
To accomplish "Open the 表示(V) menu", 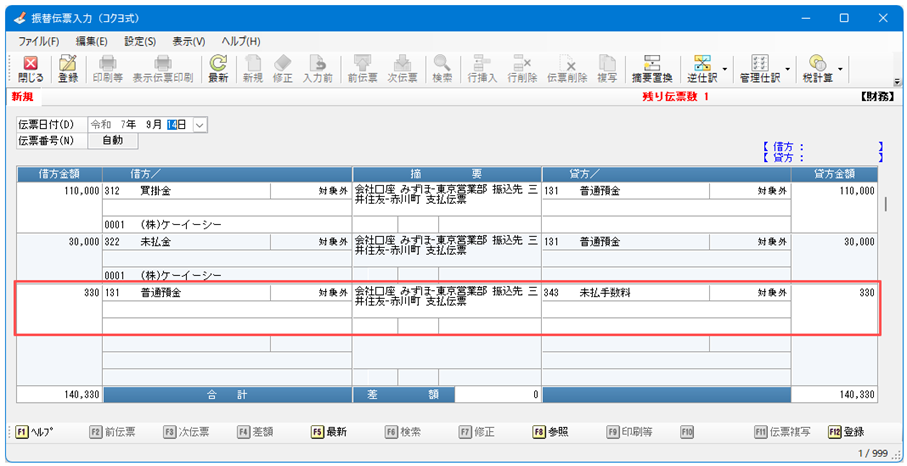I will 188,41.
